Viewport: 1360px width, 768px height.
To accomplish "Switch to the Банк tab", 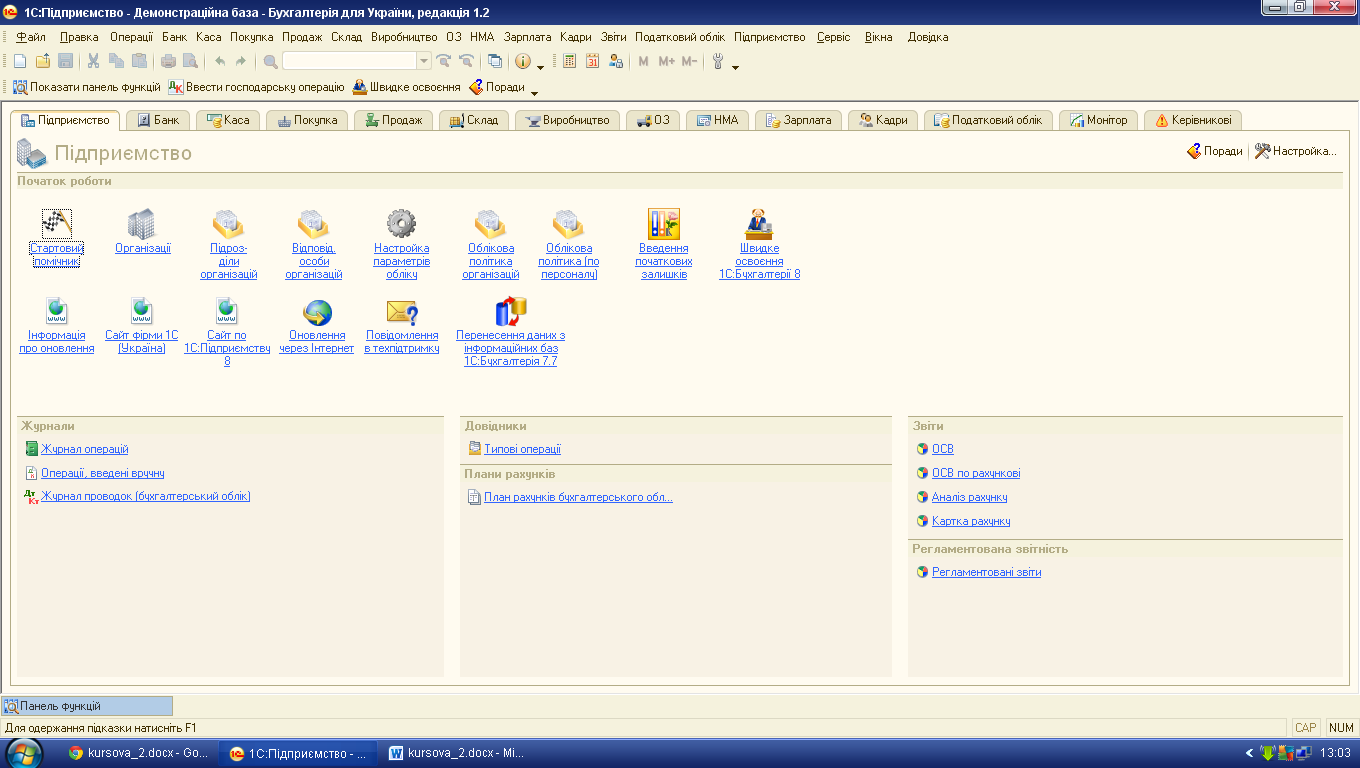I will pyautogui.click(x=159, y=120).
